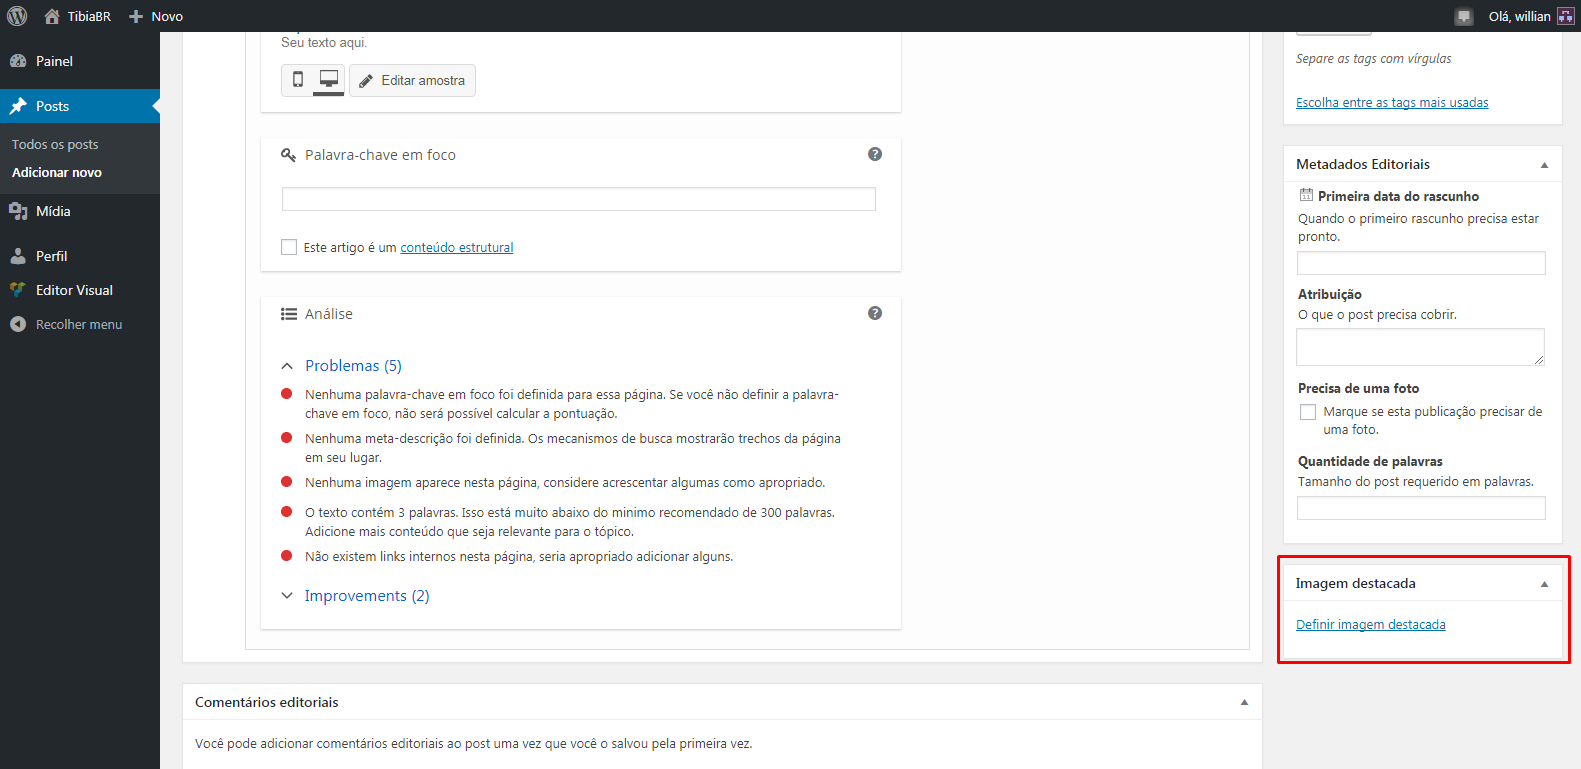Screen dimensions: 1581x769
Task: Click the Editar amostra button
Action: click(x=412, y=80)
